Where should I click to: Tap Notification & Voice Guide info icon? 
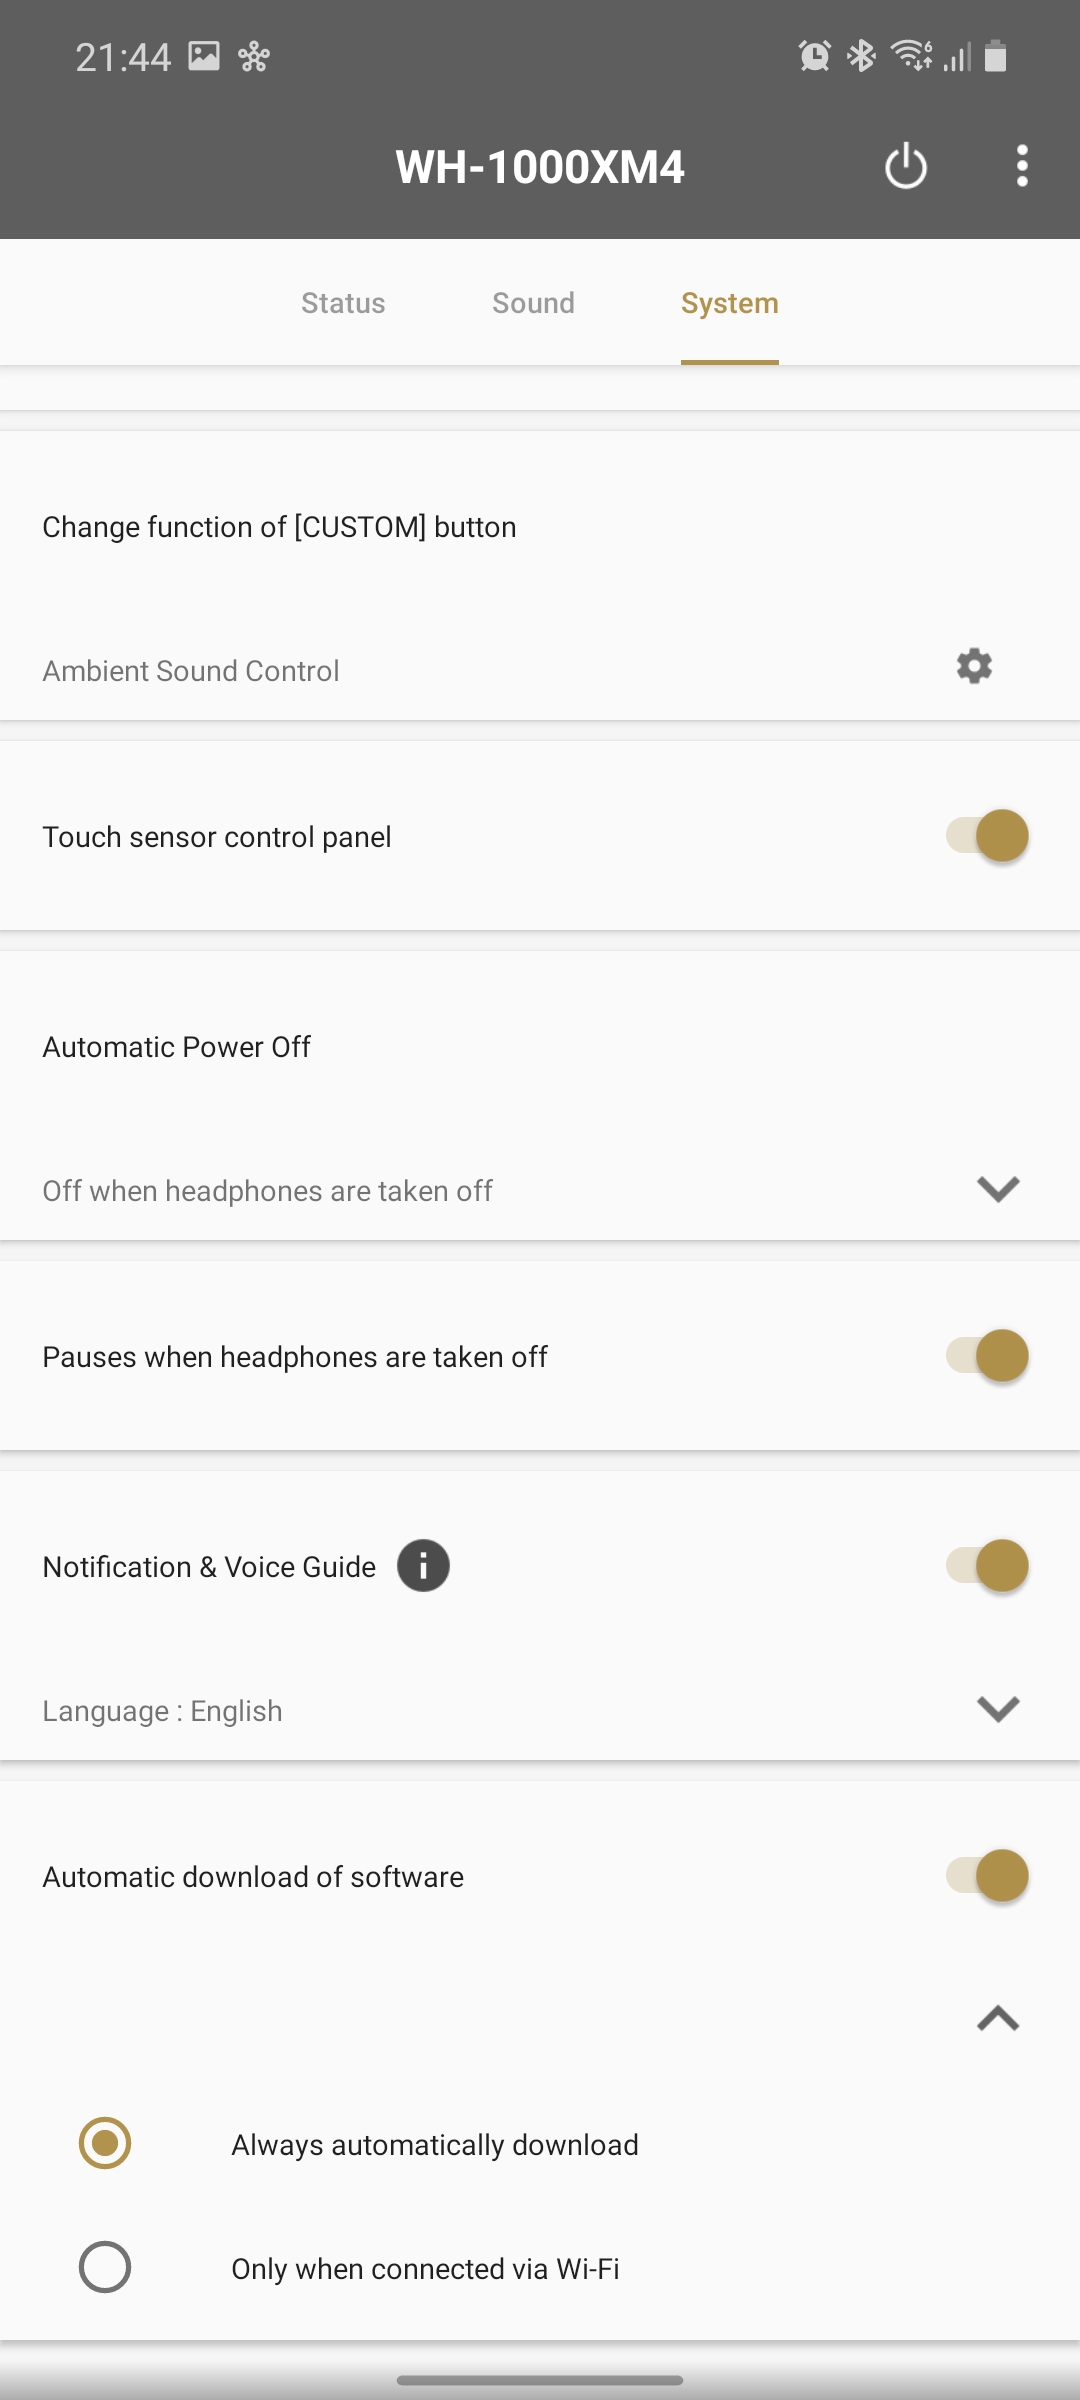pyautogui.click(x=423, y=1566)
